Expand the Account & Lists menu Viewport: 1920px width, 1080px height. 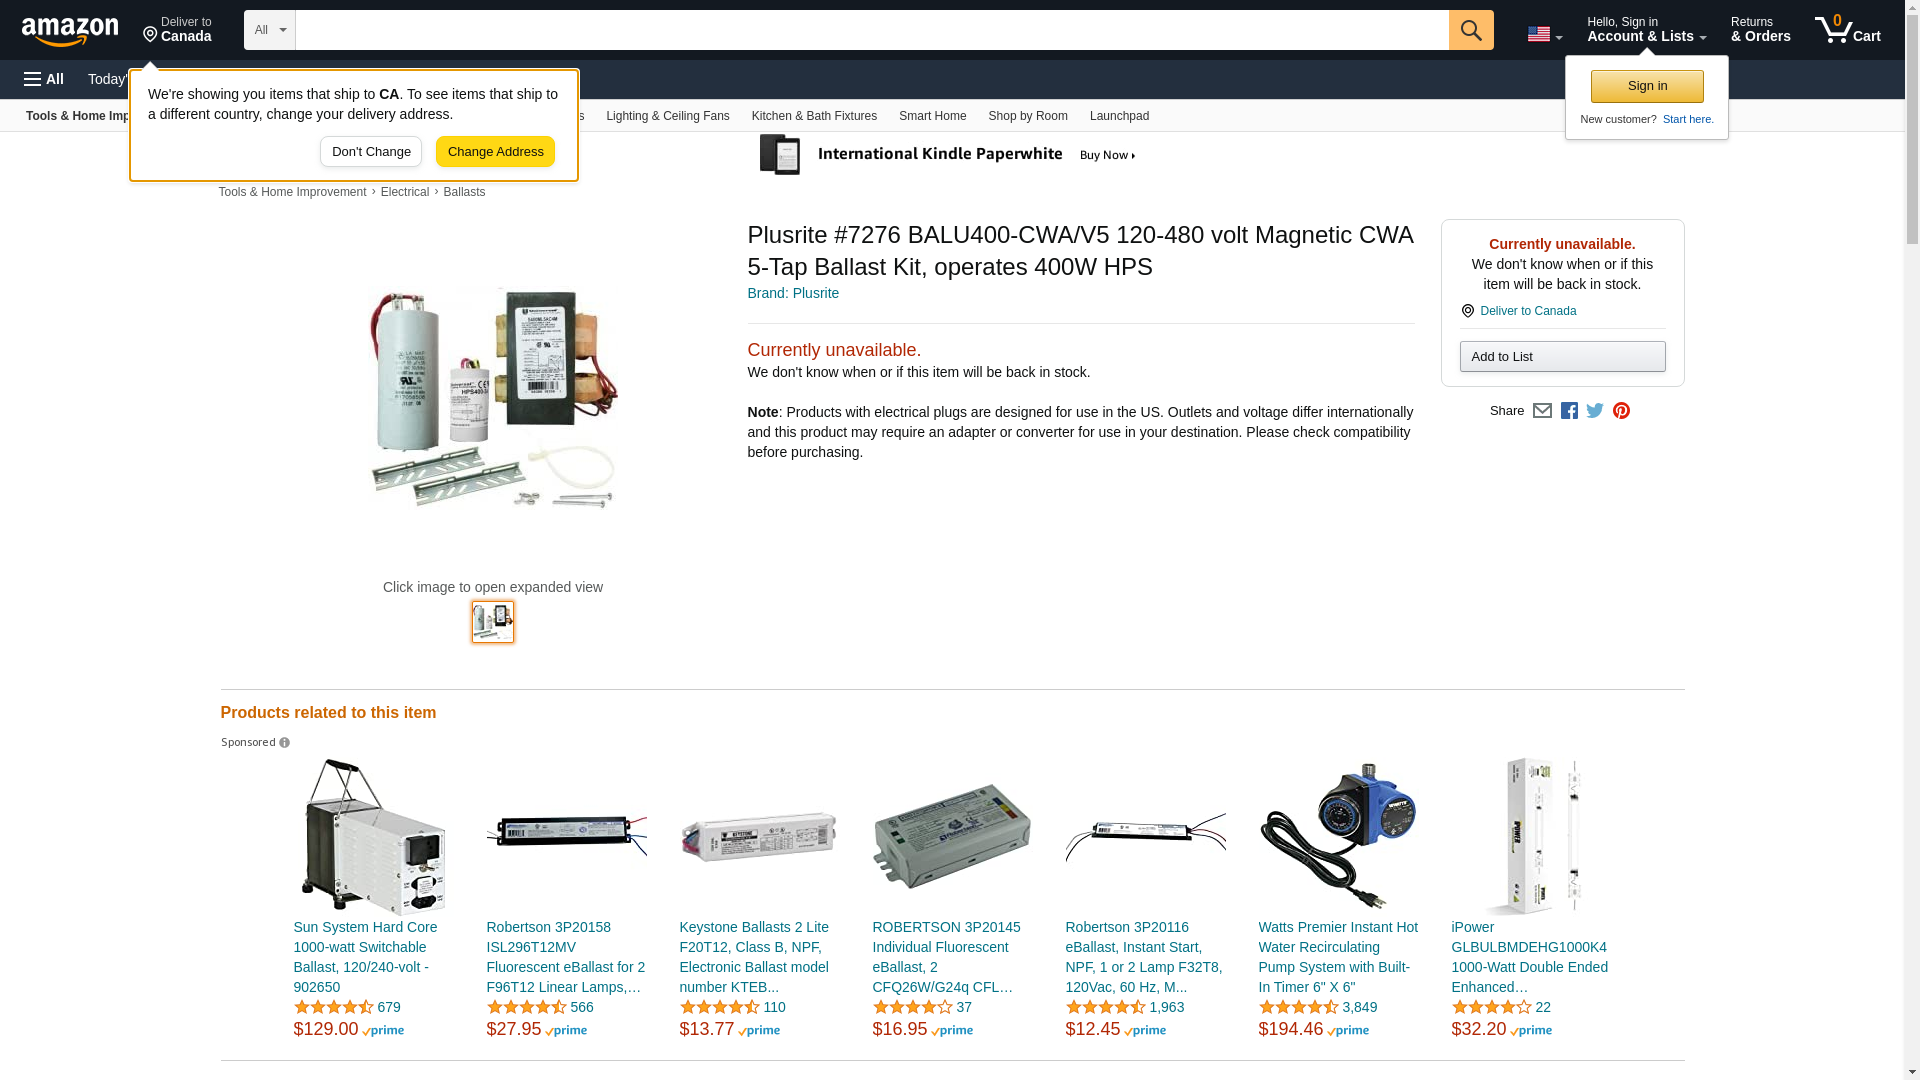coord(1646,30)
